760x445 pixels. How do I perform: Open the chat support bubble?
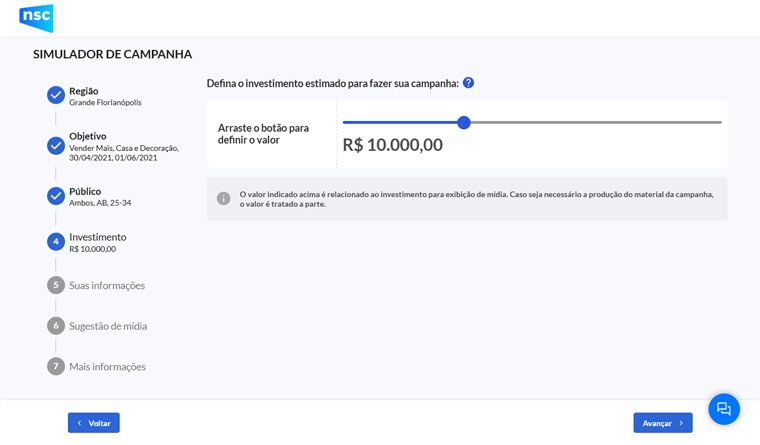click(724, 409)
